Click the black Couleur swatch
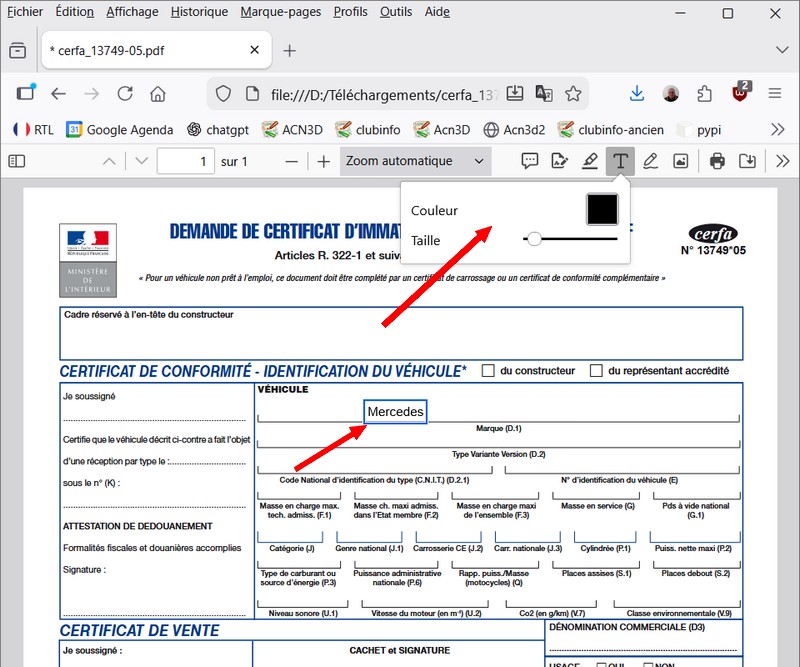This screenshot has height=667, width=800. (x=602, y=210)
